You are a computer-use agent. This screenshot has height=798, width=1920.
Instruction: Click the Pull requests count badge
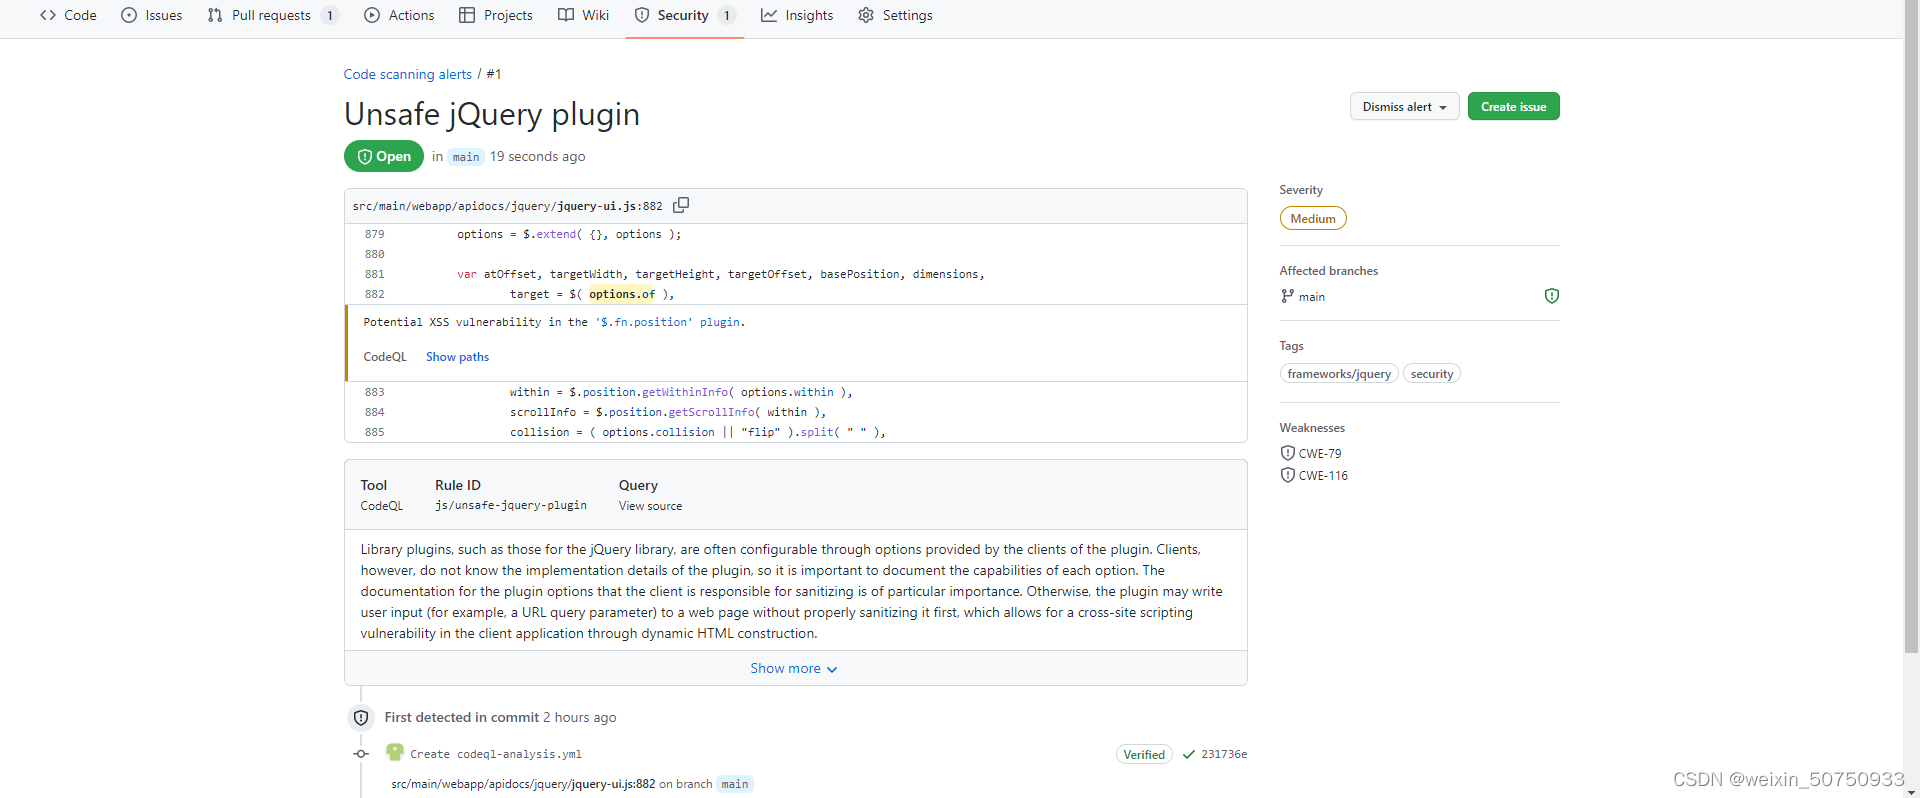click(330, 15)
